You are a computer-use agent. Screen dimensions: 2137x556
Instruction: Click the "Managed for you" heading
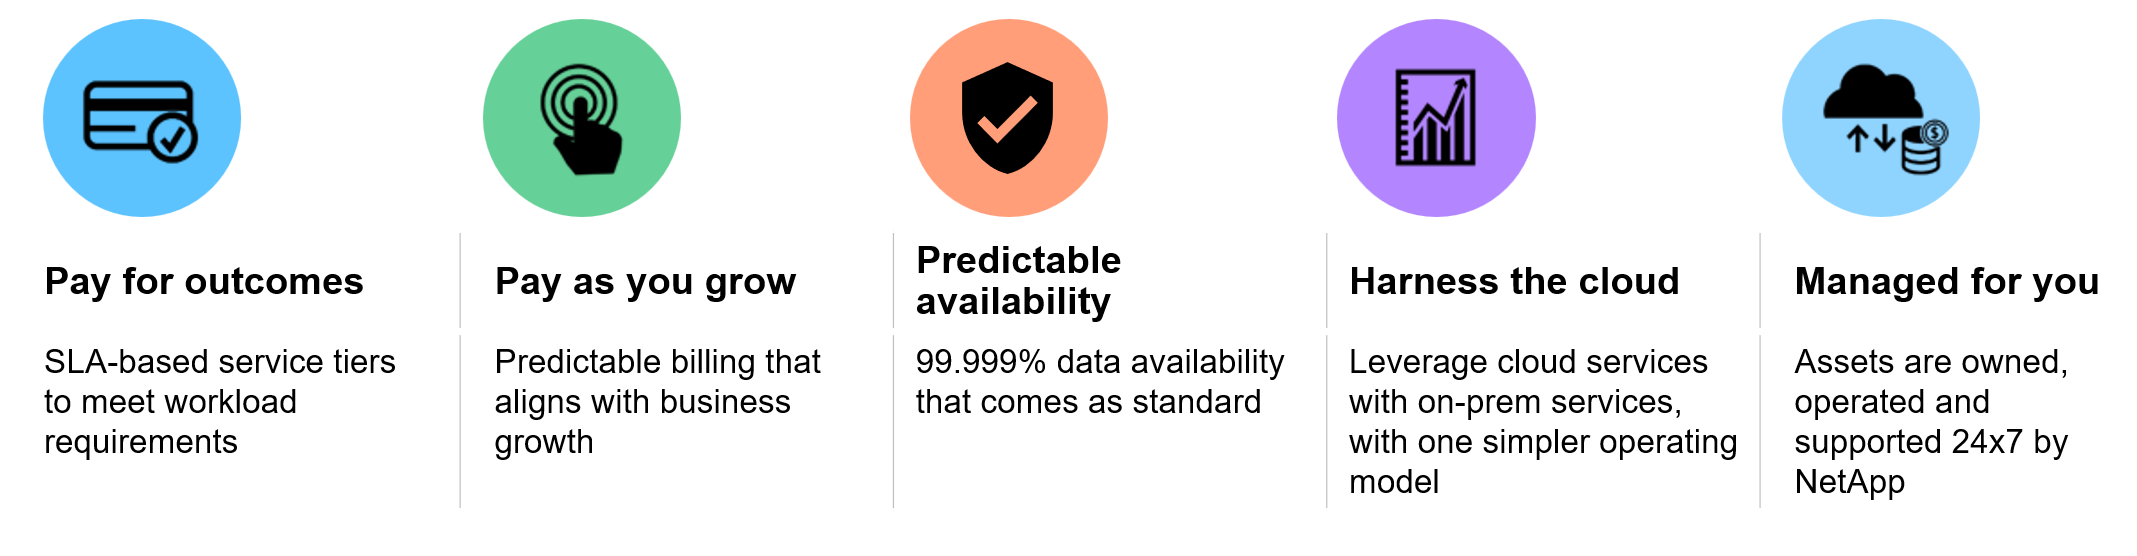point(1946,281)
